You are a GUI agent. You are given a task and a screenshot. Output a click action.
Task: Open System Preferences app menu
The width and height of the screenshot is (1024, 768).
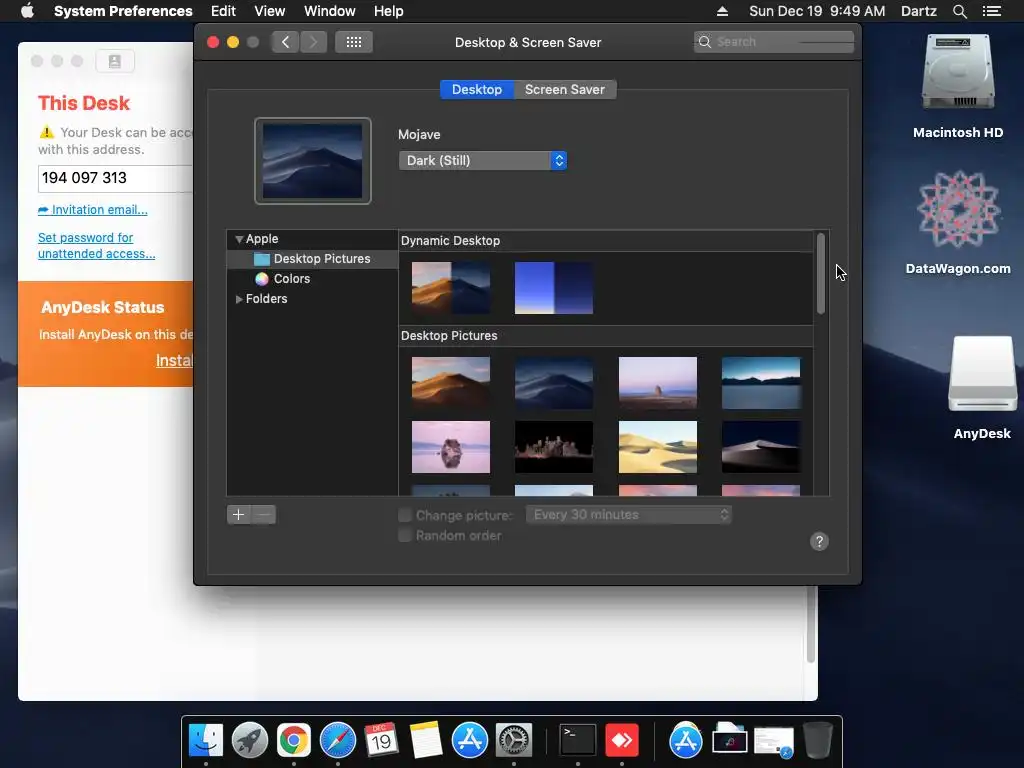coord(123,11)
